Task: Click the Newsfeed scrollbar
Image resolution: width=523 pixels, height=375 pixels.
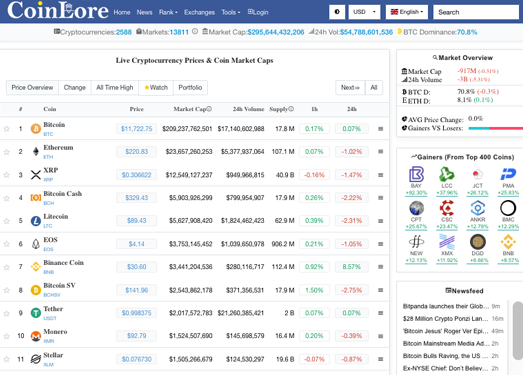Action: [518, 331]
